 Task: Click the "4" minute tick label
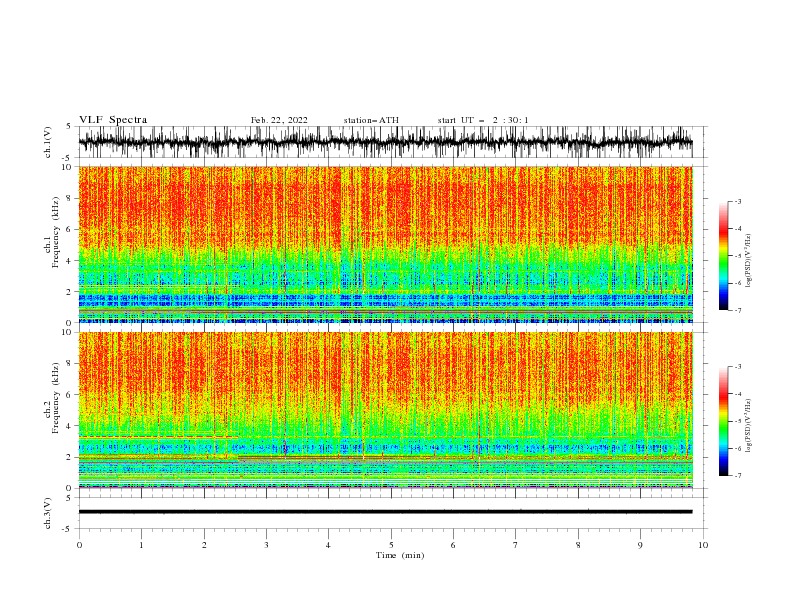click(x=328, y=545)
